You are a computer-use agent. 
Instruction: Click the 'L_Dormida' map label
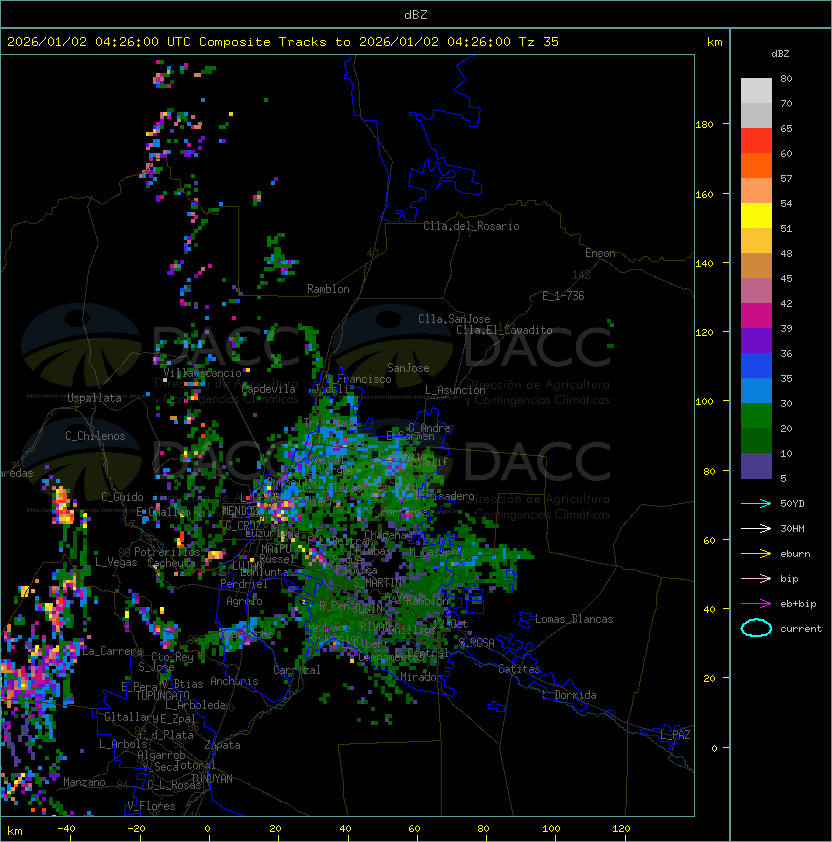click(x=569, y=695)
